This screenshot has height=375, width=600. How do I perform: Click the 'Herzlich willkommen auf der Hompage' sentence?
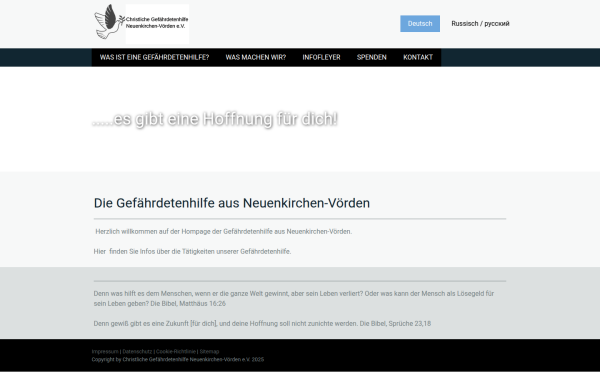click(x=223, y=232)
